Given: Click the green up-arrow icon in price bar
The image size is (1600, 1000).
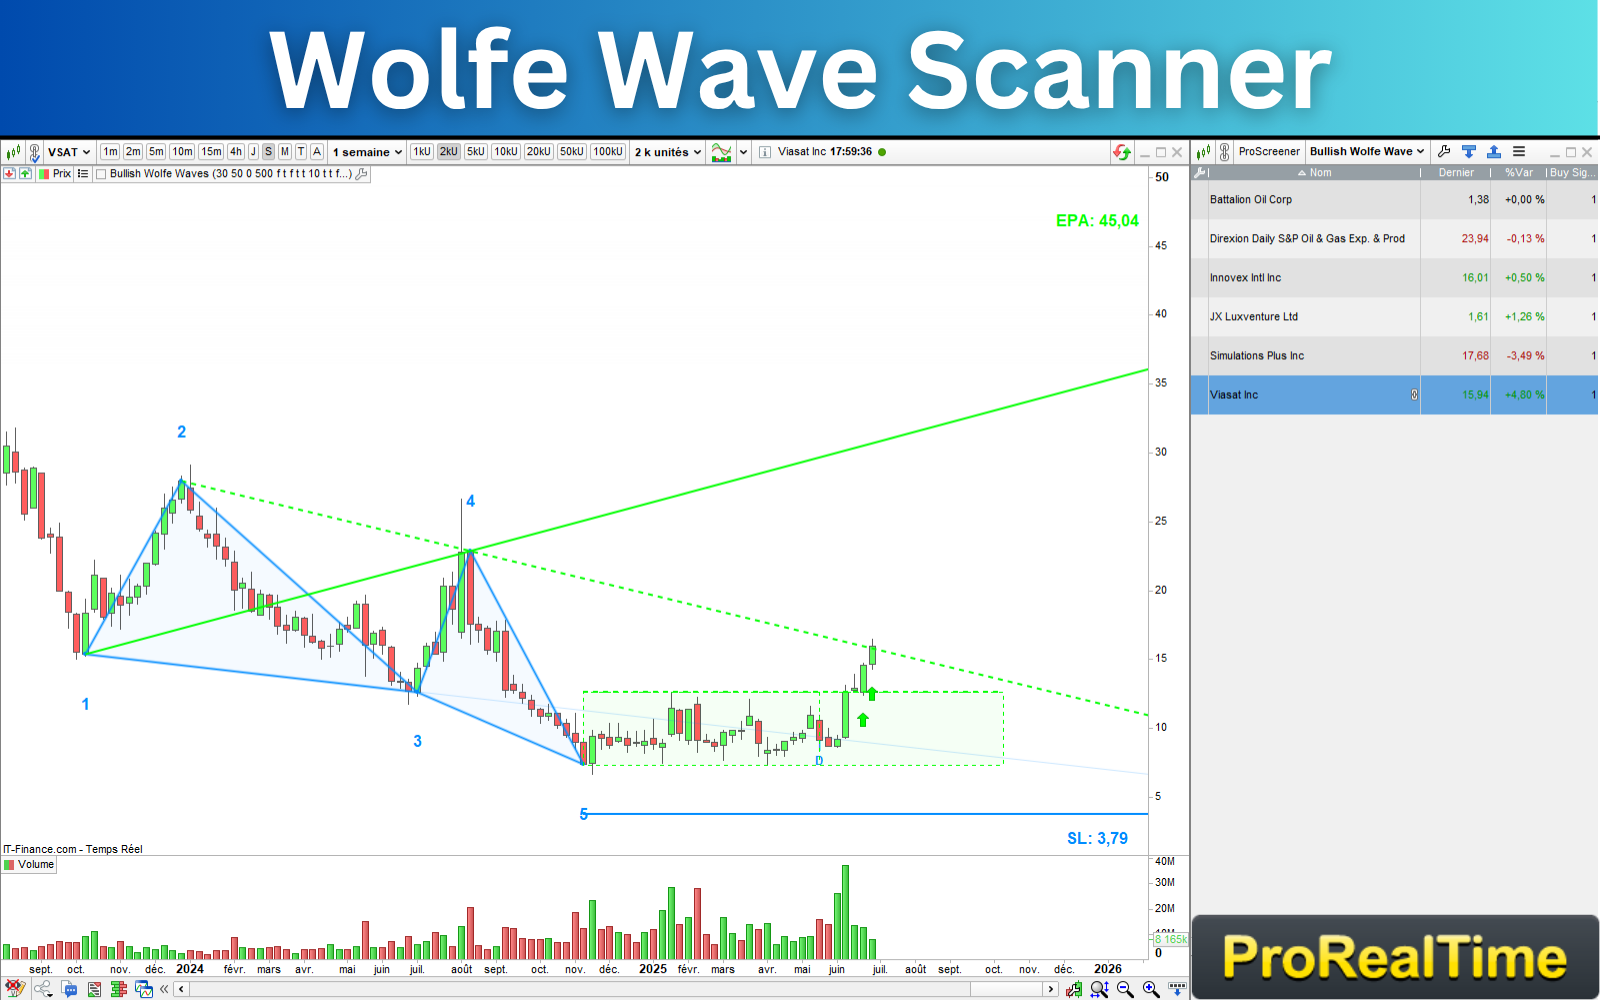Looking at the screenshot, I should coord(25,173).
